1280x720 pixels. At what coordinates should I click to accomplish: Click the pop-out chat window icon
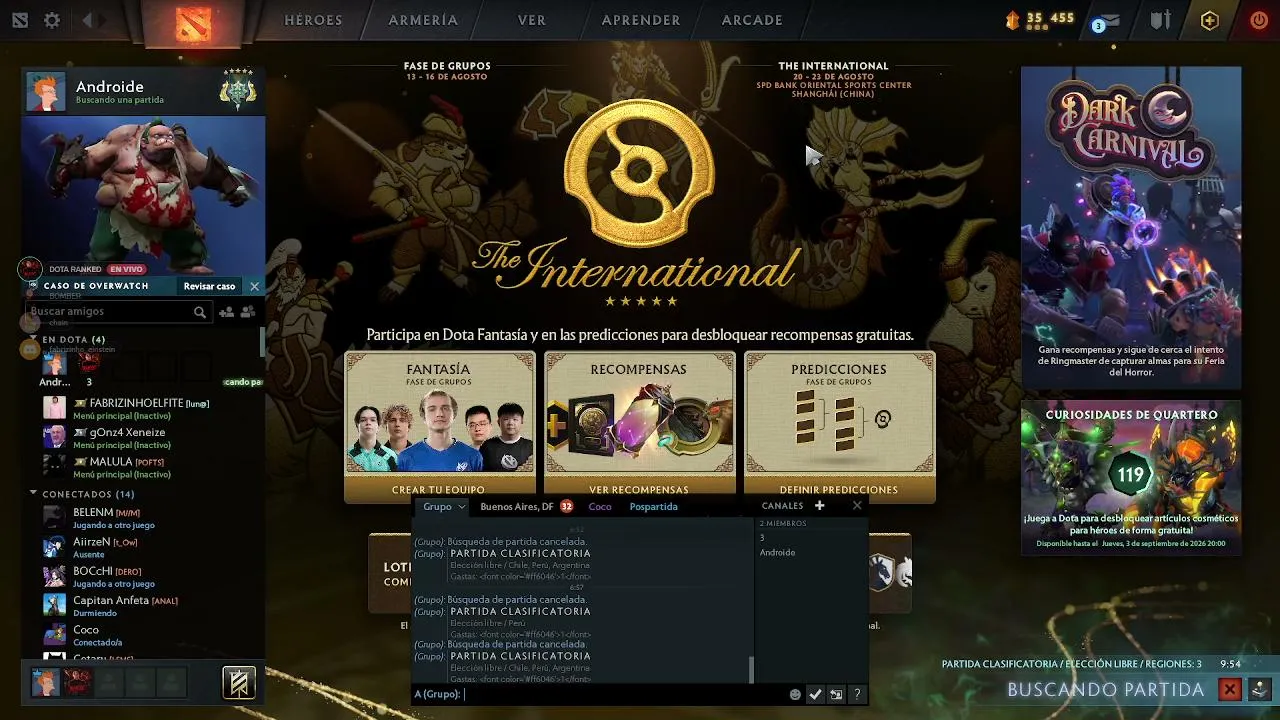836,694
